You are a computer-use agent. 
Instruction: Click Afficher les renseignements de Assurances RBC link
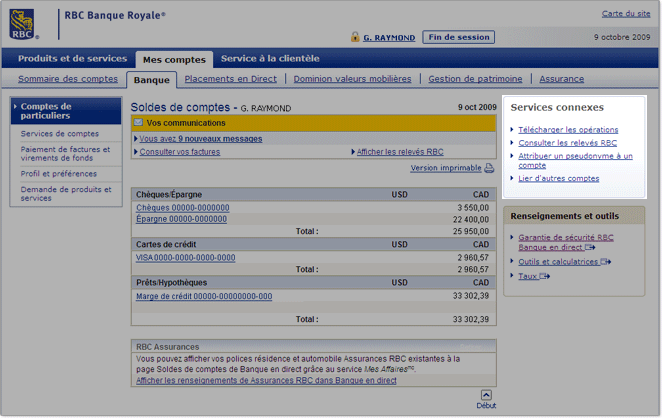[x=266, y=380]
